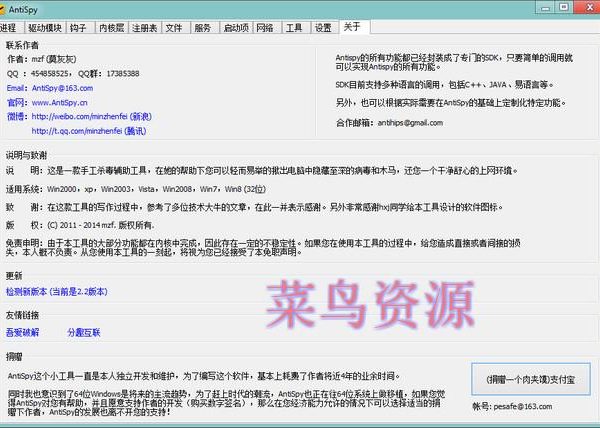Open the weibo.com/minzhenfei Sina Weibo link
Screen dimensions: 600x428
(x=100, y=116)
